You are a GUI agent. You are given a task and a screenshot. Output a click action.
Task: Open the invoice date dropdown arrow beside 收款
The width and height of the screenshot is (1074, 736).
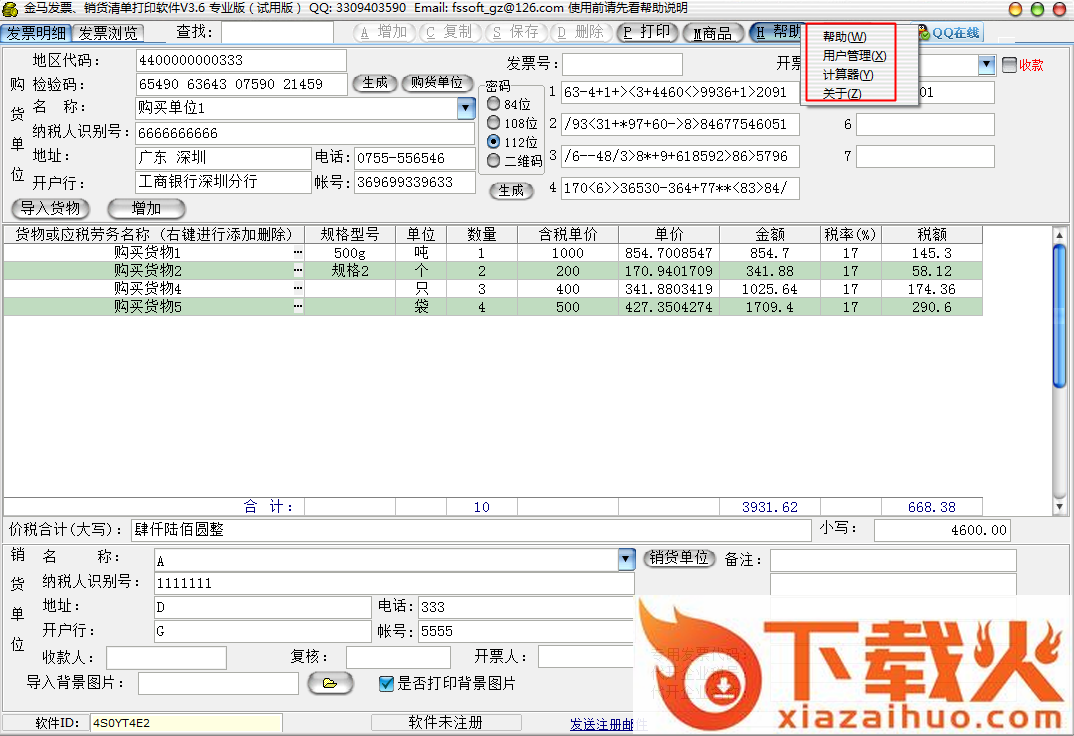(x=987, y=65)
